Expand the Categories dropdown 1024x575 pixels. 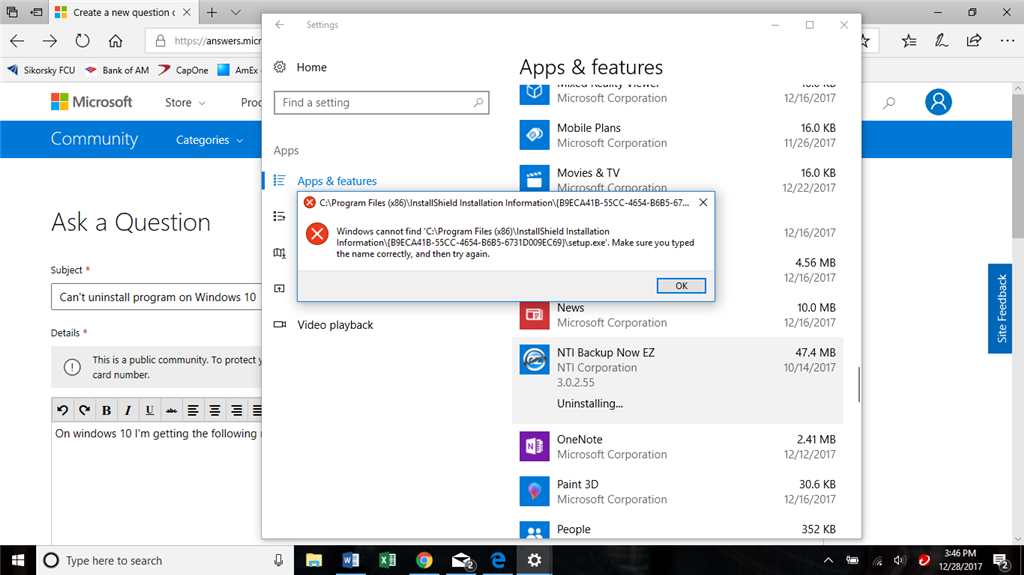click(209, 140)
